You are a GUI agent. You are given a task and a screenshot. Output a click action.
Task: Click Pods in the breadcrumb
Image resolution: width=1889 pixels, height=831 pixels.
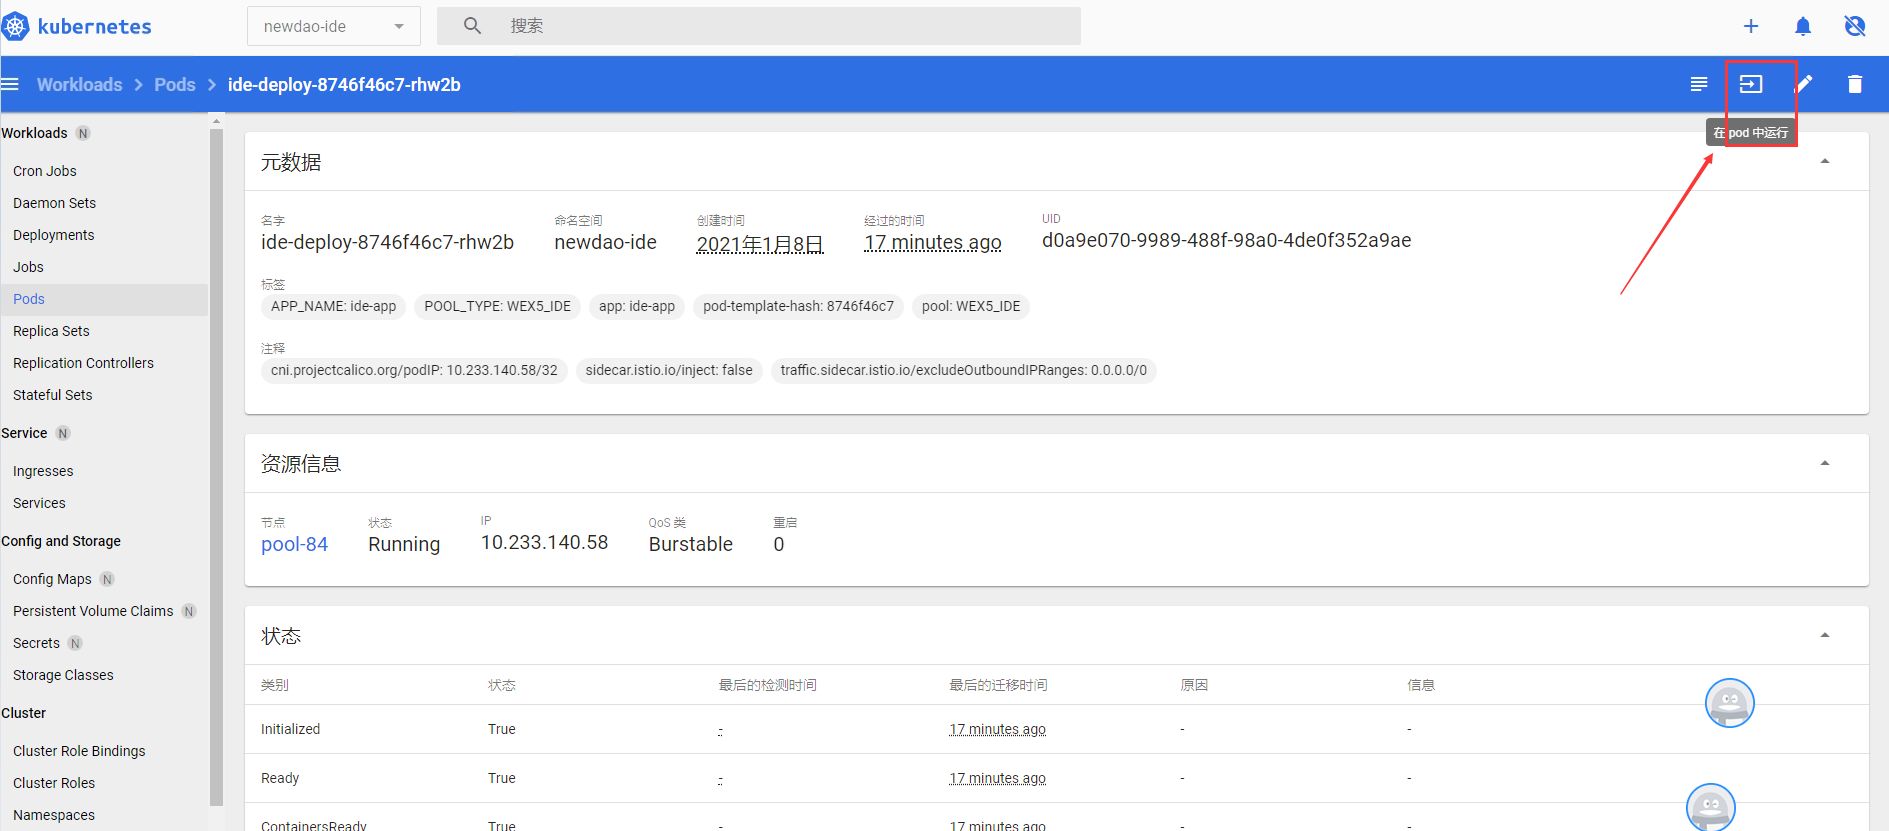pos(175,85)
